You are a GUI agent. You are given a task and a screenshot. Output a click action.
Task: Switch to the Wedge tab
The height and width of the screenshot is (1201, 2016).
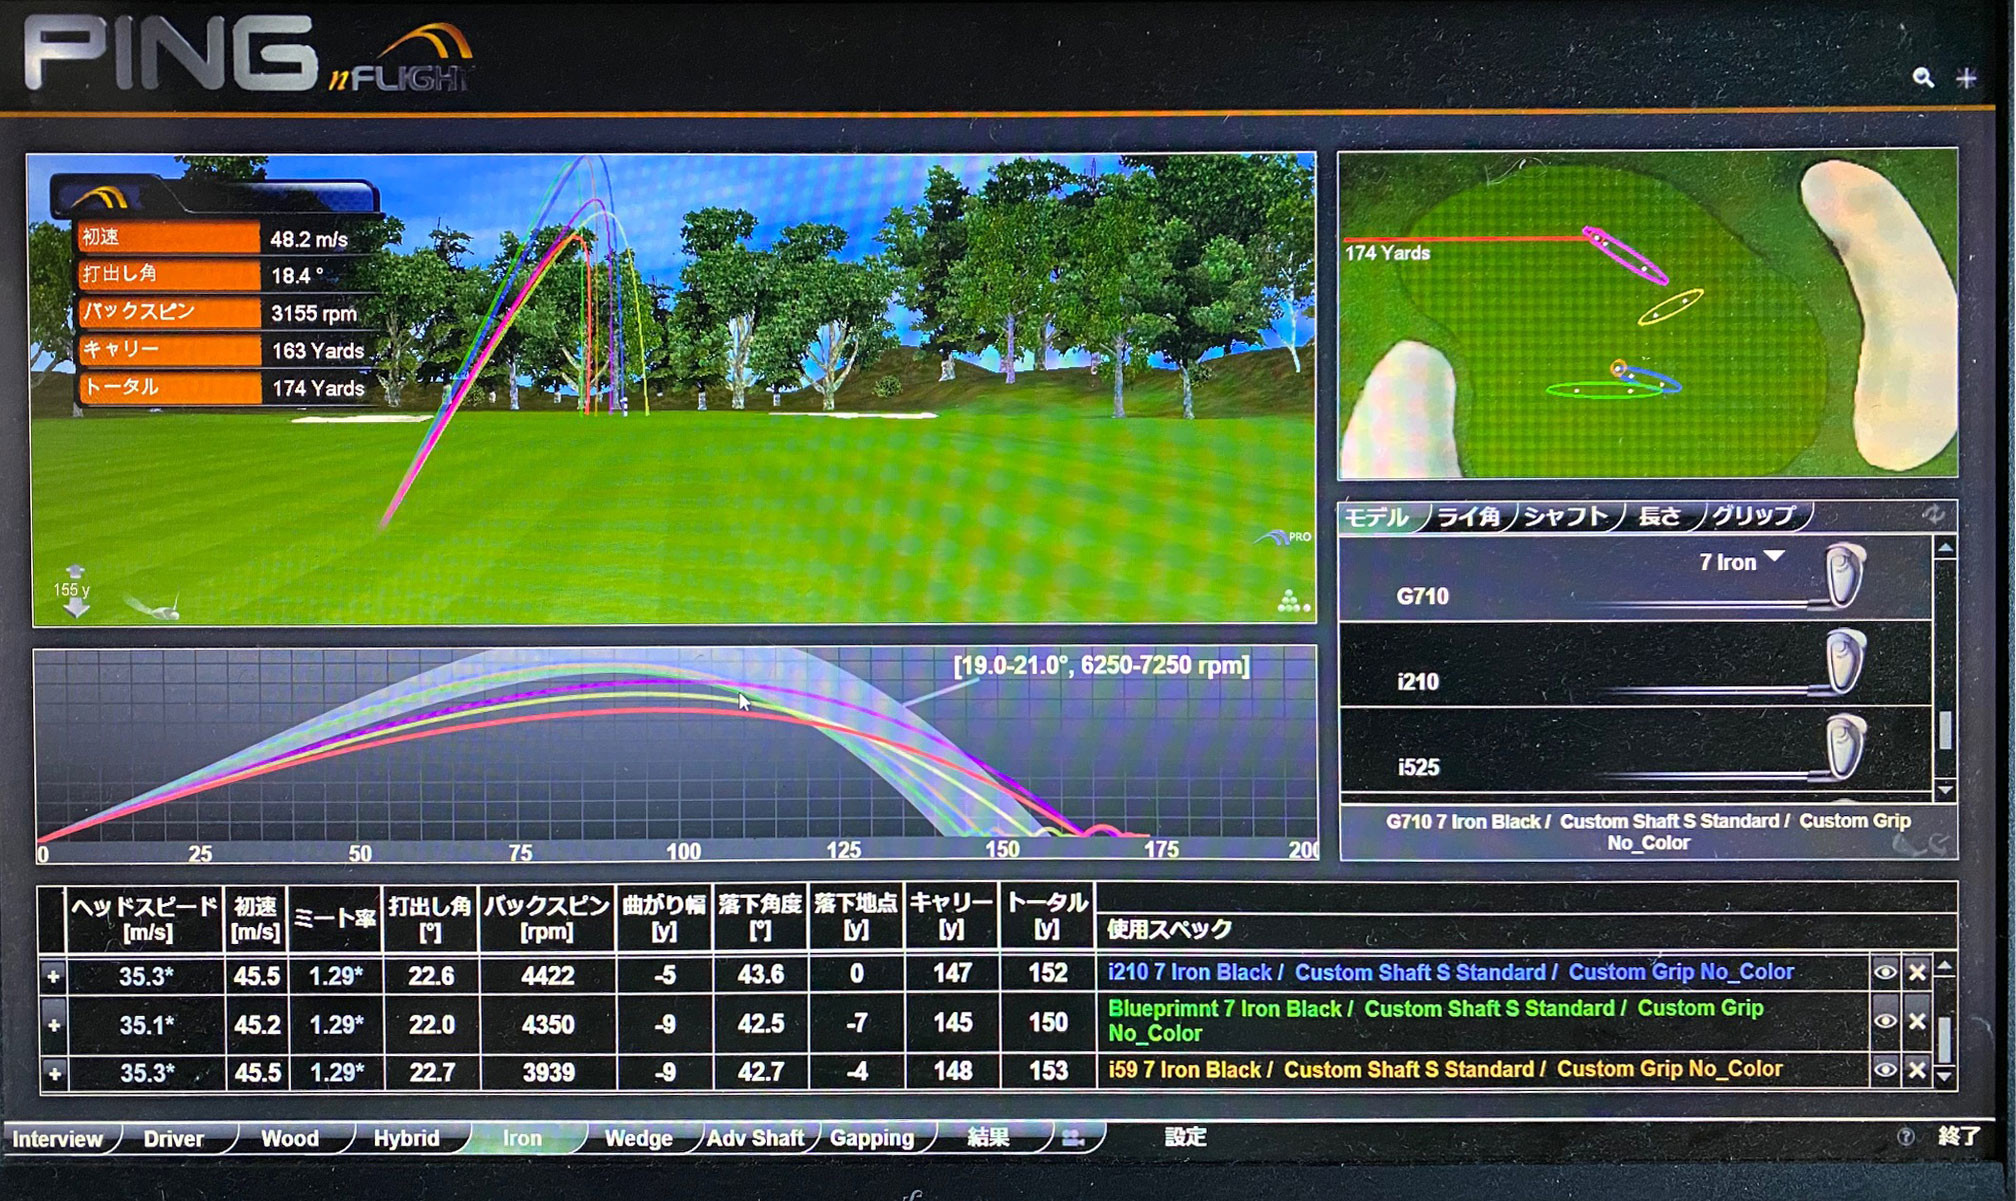point(638,1138)
